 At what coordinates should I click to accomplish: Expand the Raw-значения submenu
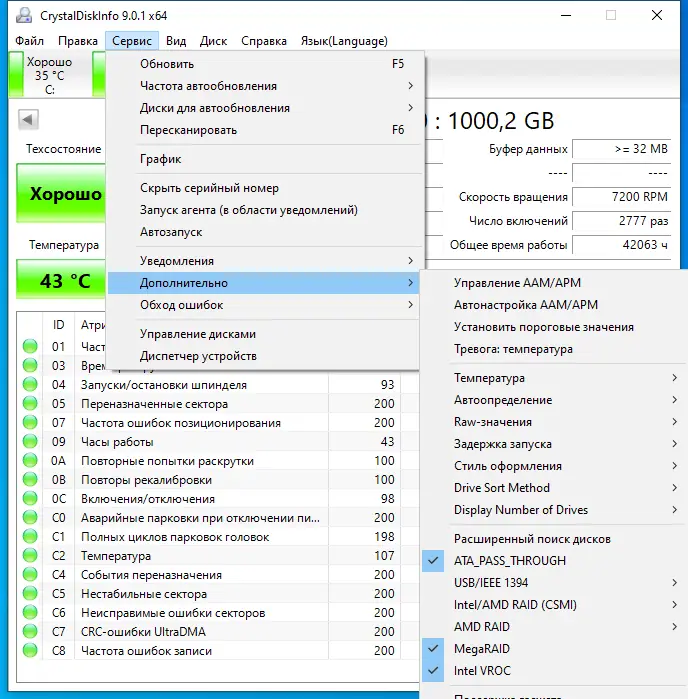click(x=553, y=422)
